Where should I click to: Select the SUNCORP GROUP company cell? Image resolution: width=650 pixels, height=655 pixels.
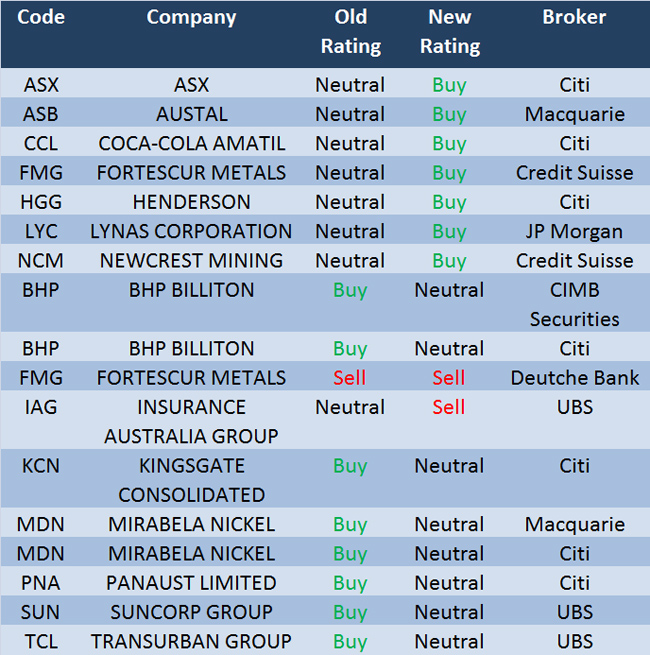[191, 612]
